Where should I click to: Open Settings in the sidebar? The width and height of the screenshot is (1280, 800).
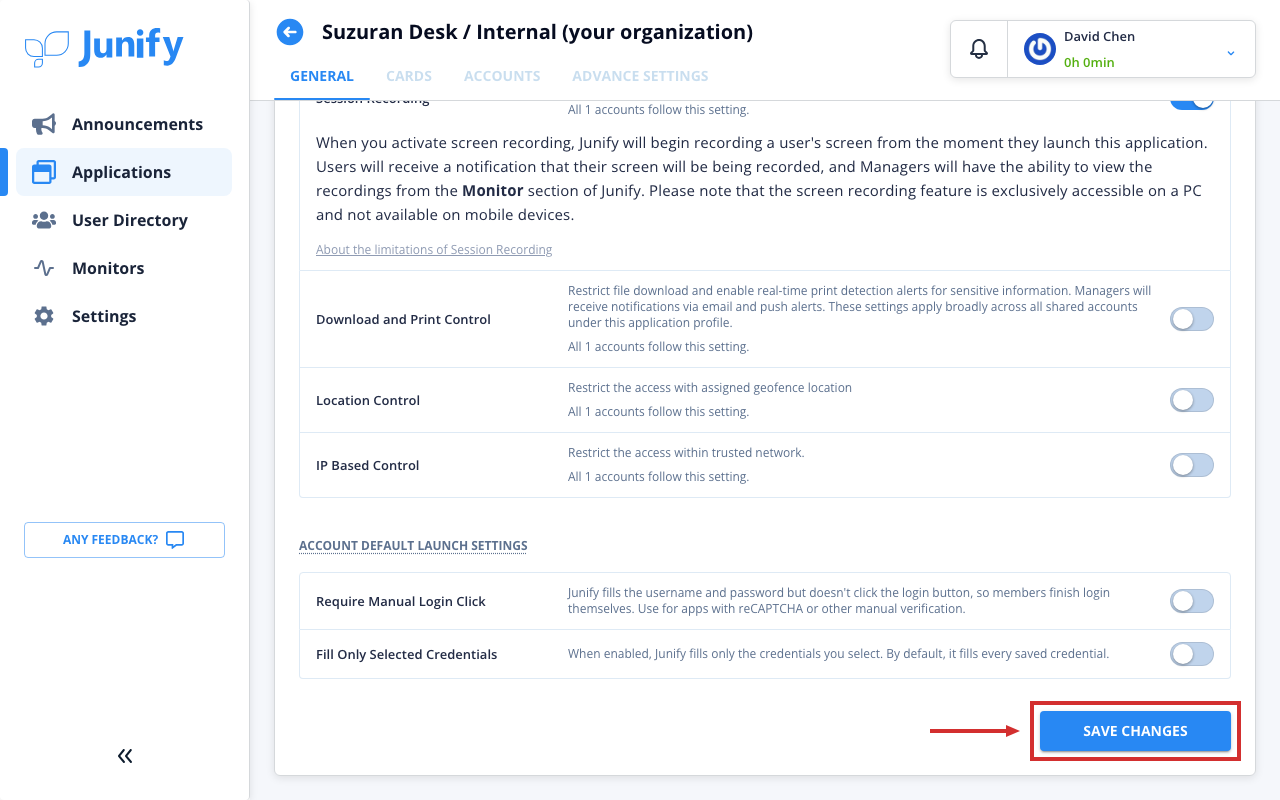click(124, 316)
